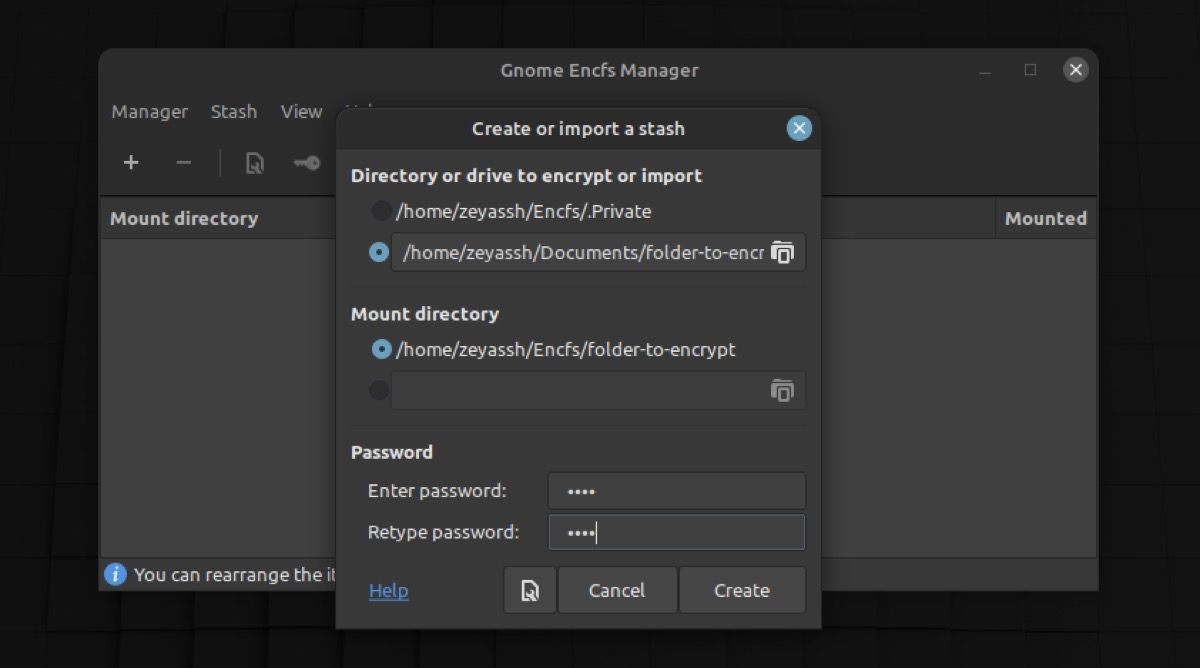Select the document properties toolbar icon
This screenshot has height=668, width=1200.
coord(254,163)
